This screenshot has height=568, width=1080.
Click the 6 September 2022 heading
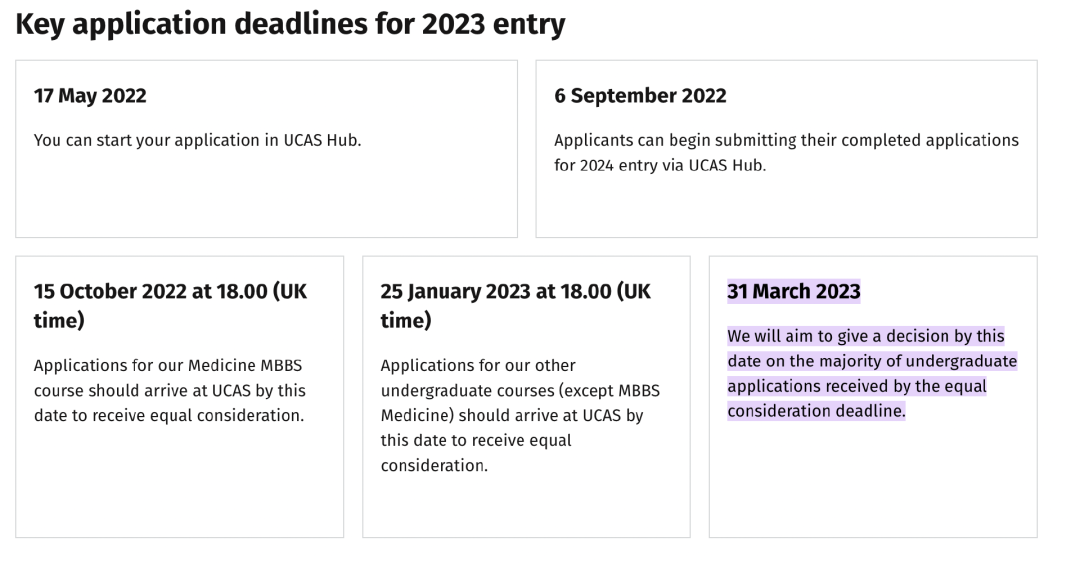[x=640, y=96]
